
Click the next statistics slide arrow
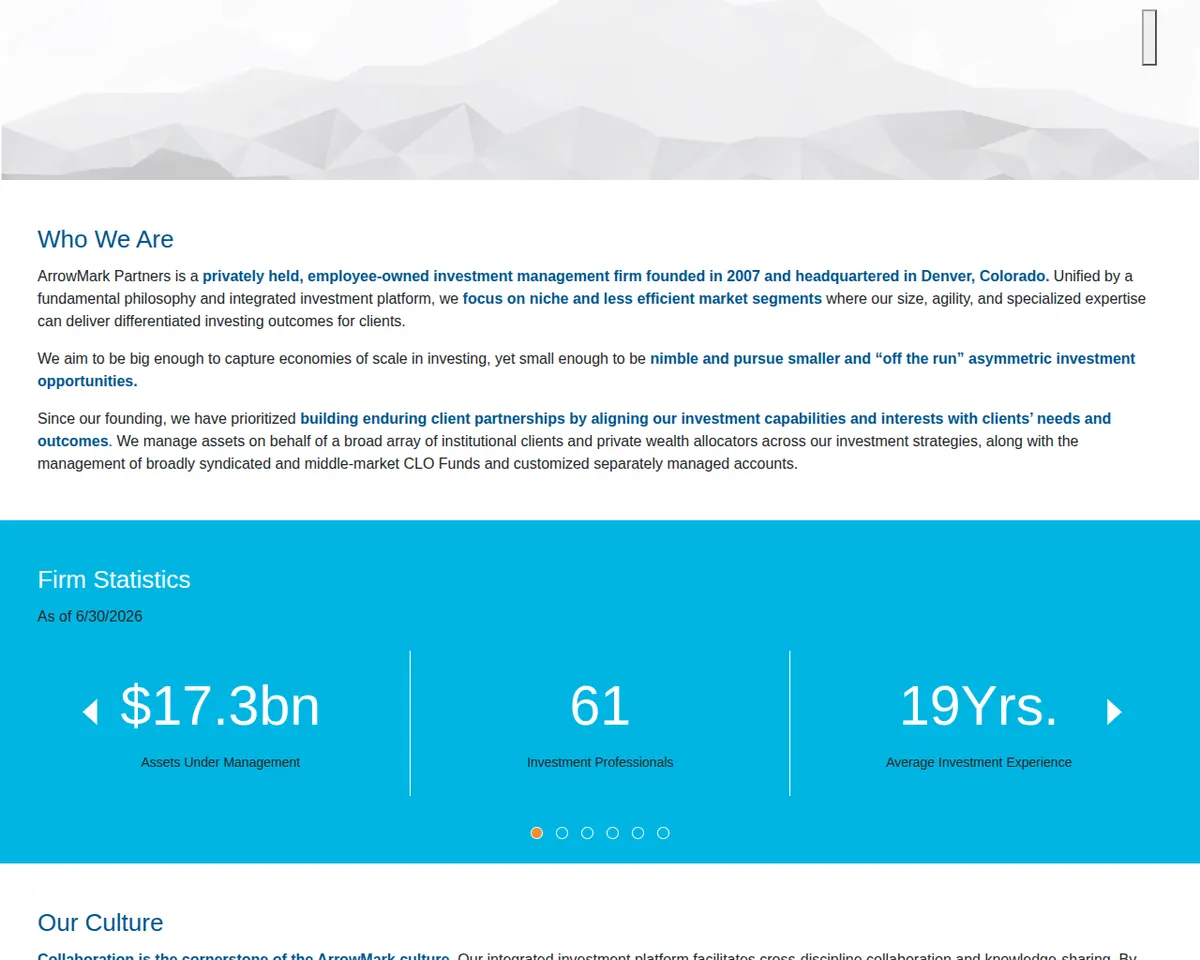(x=1114, y=712)
